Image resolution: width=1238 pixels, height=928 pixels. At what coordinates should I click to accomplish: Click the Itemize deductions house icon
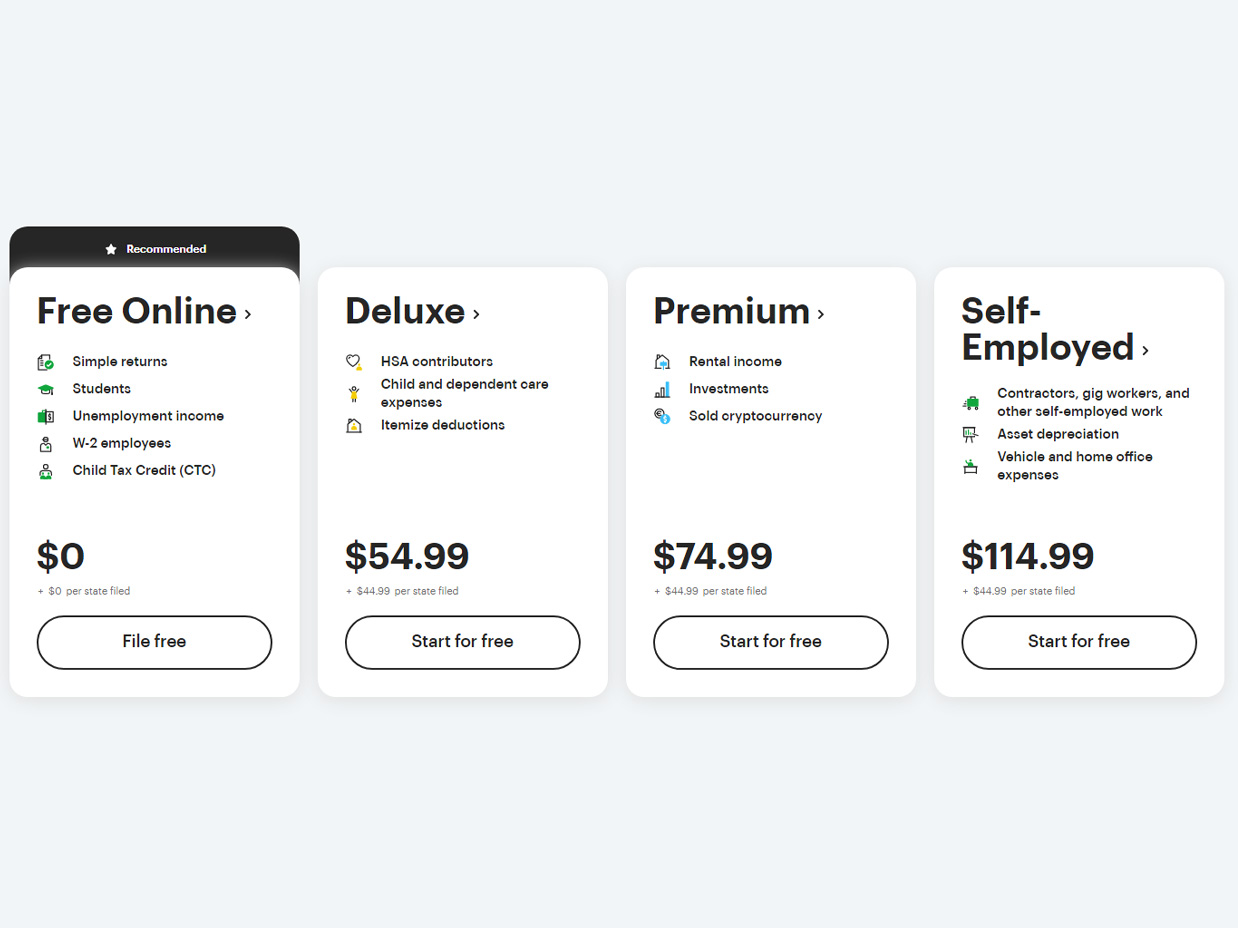click(x=353, y=426)
